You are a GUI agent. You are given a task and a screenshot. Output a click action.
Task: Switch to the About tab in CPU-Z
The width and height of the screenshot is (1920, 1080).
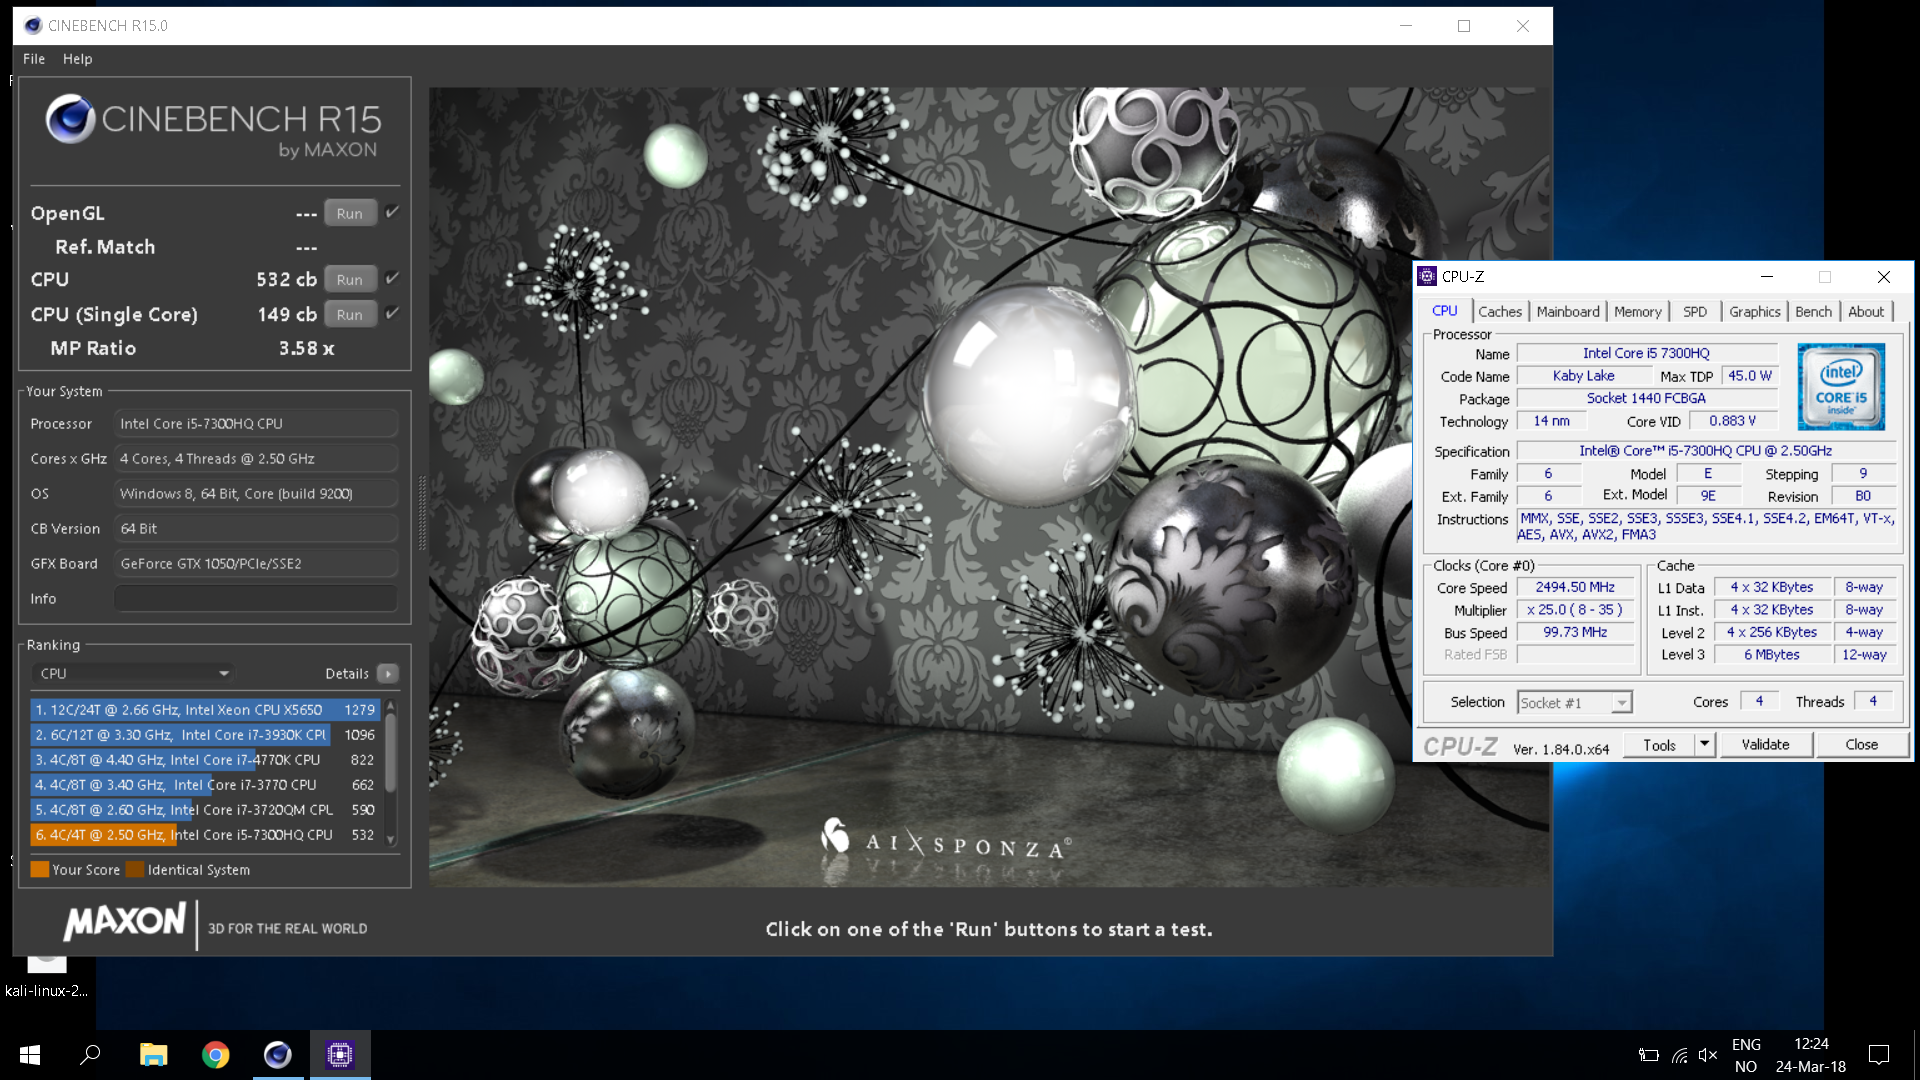click(x=1866, y=312)
